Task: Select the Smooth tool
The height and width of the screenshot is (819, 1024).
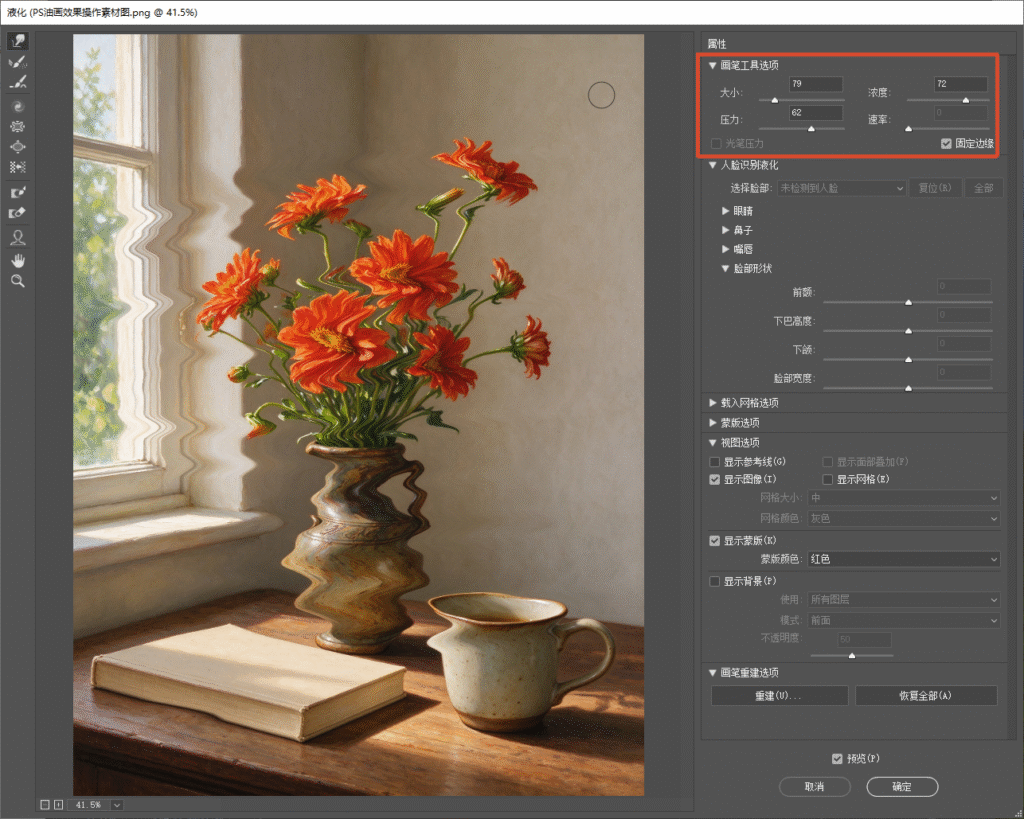Action: [18, 82]
